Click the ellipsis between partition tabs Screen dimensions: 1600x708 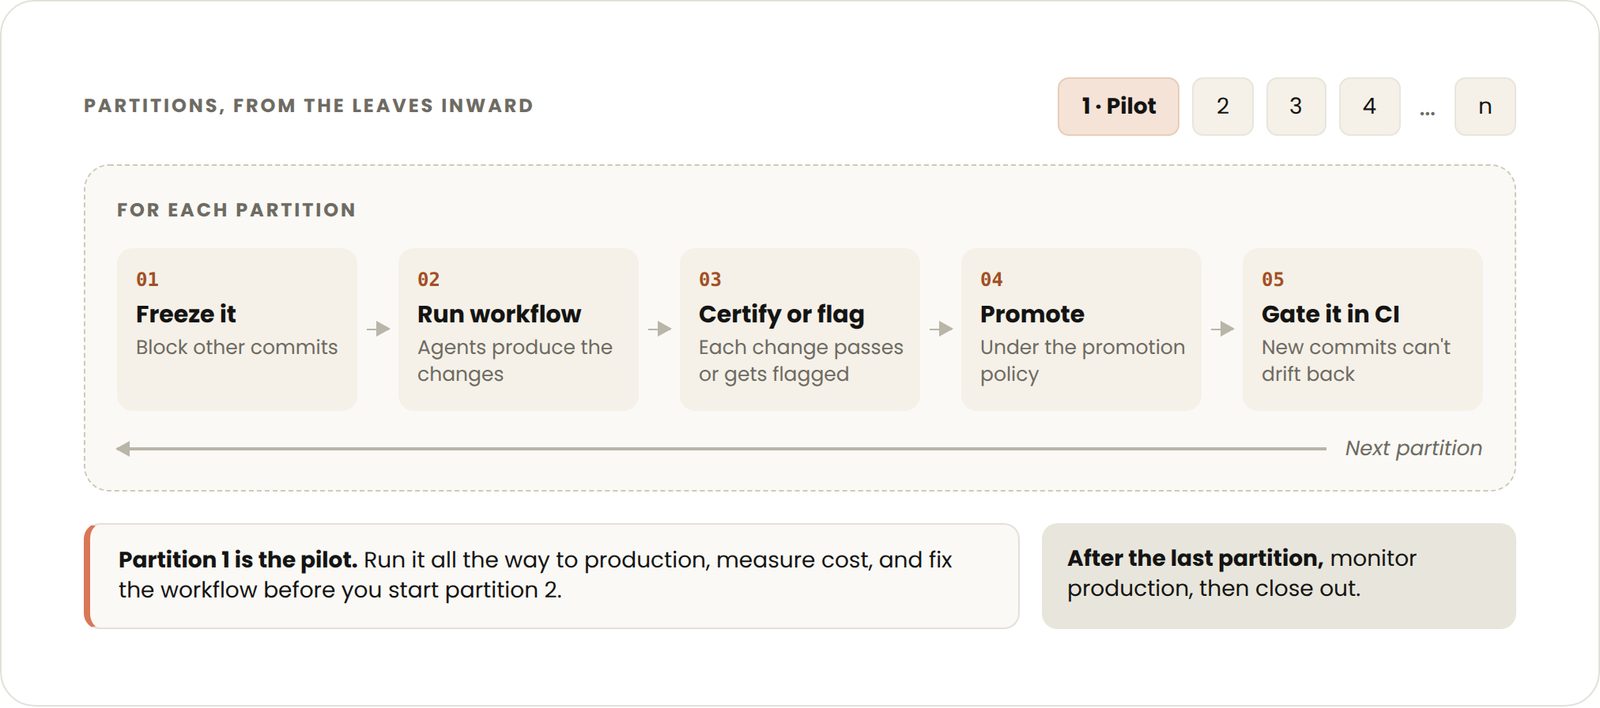(1427, 110)
